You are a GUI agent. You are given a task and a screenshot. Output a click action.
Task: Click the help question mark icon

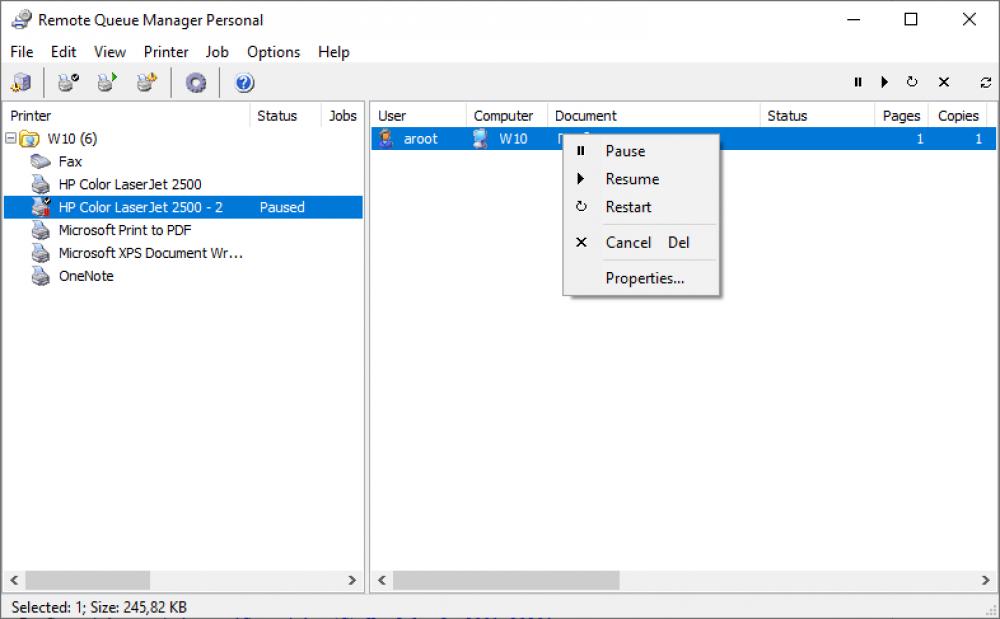(243, 82)
